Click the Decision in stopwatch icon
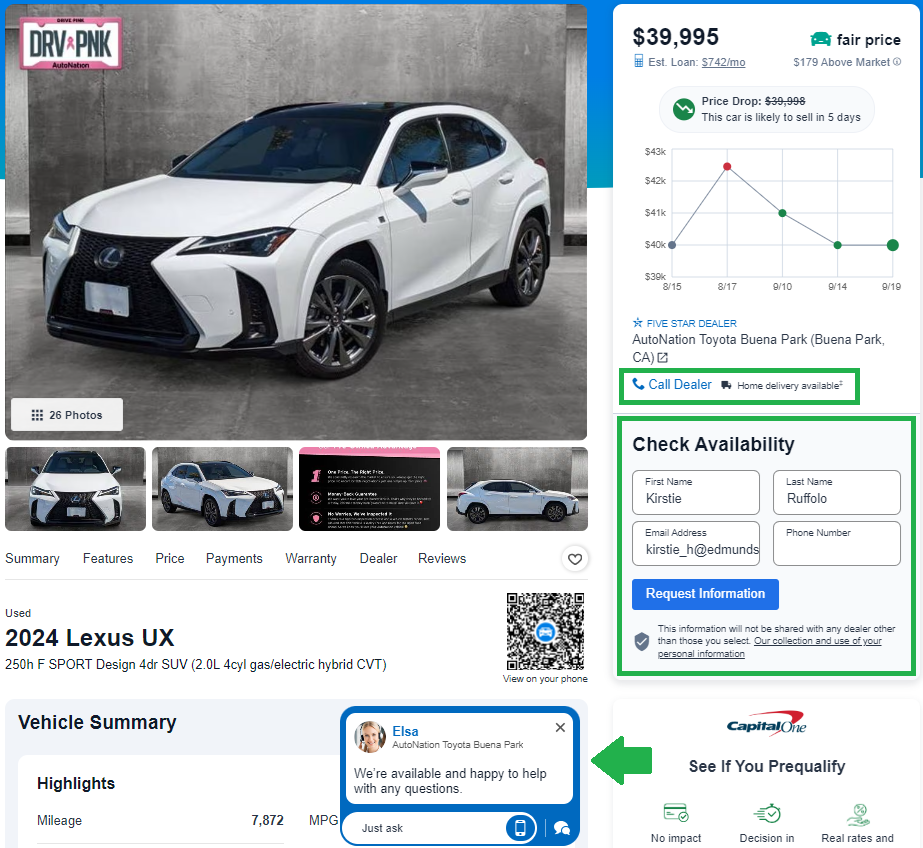923x848 pixels. (767, 813)
